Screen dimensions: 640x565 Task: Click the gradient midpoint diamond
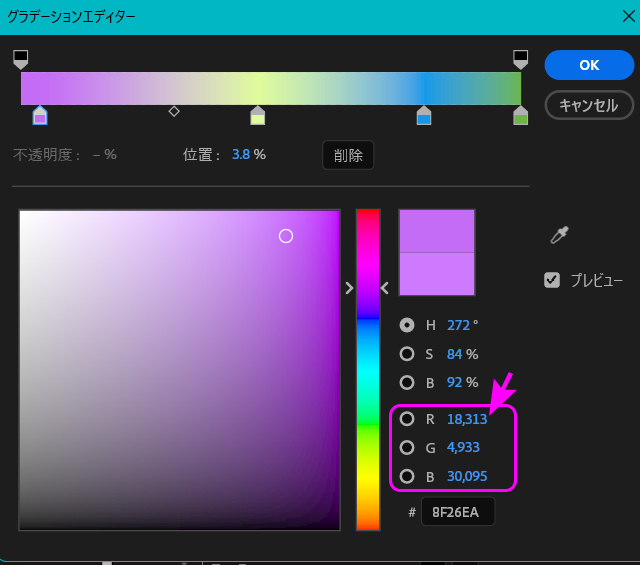[x=174, y=111]
